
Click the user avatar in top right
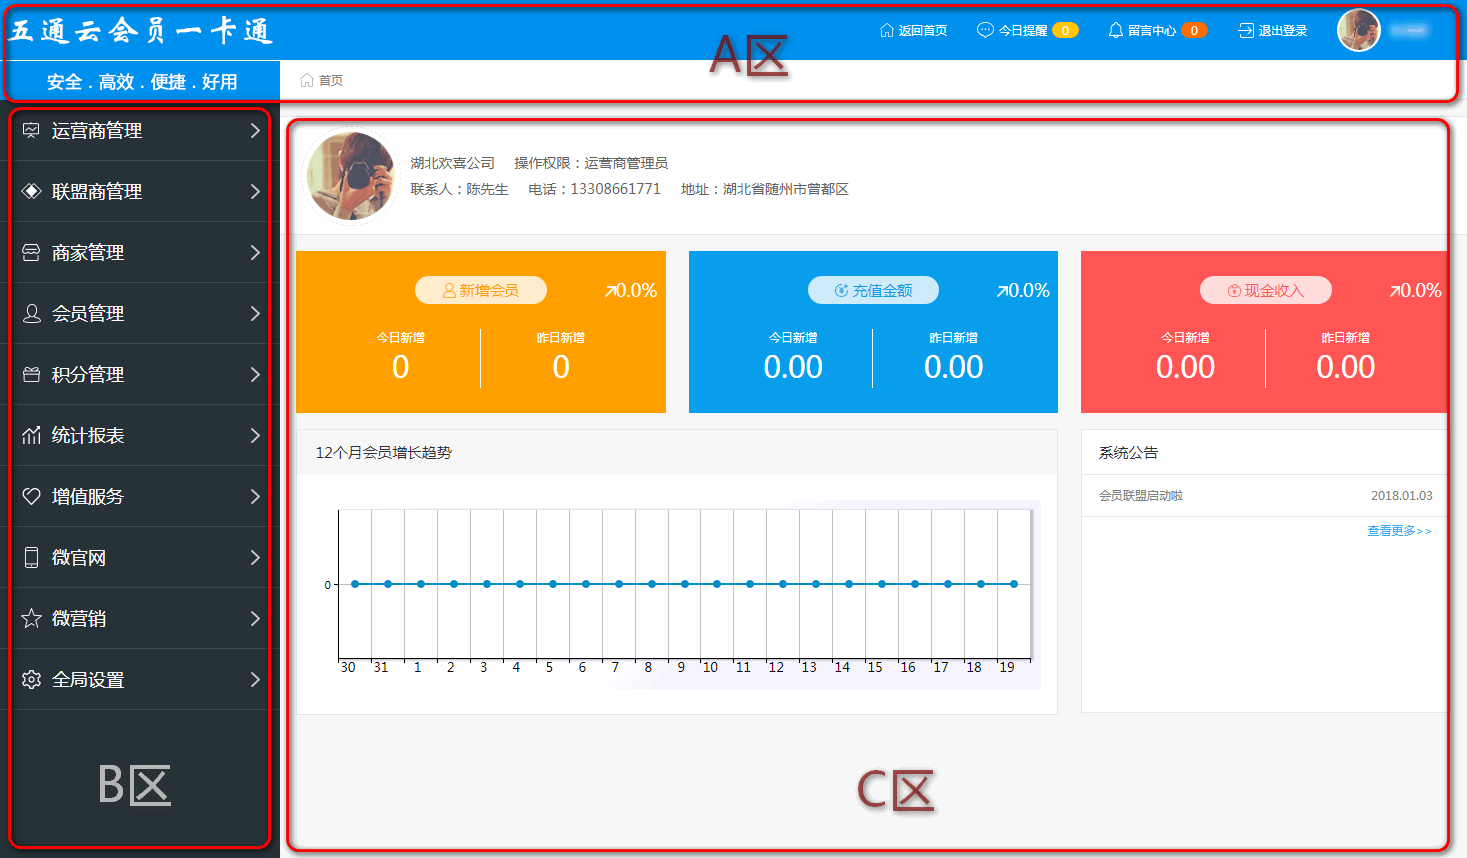(1358, 30)
